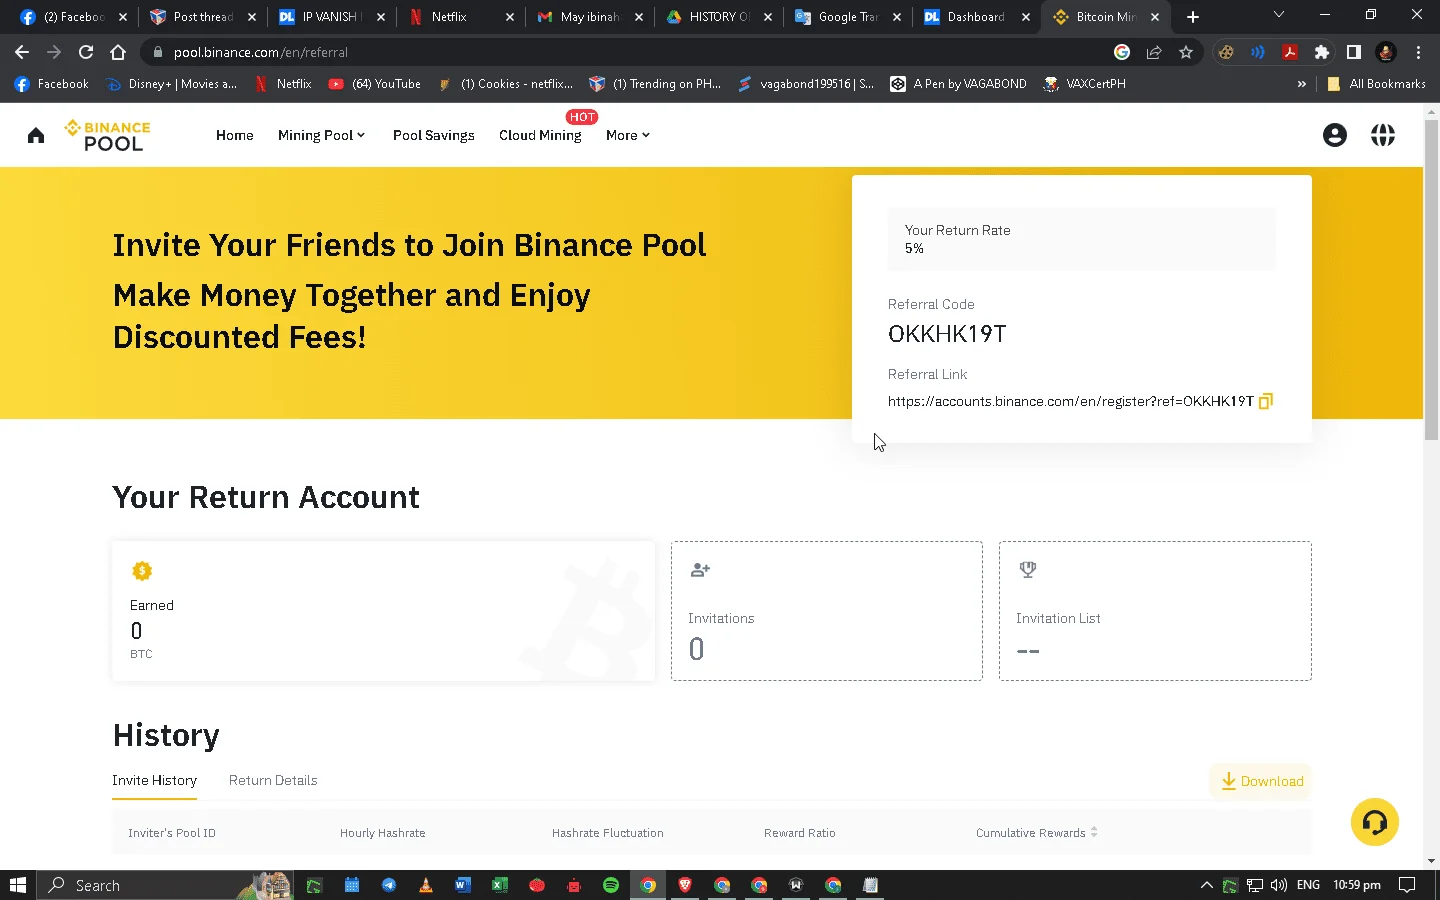Open Pool Savings in navigation

coord(434,135)
